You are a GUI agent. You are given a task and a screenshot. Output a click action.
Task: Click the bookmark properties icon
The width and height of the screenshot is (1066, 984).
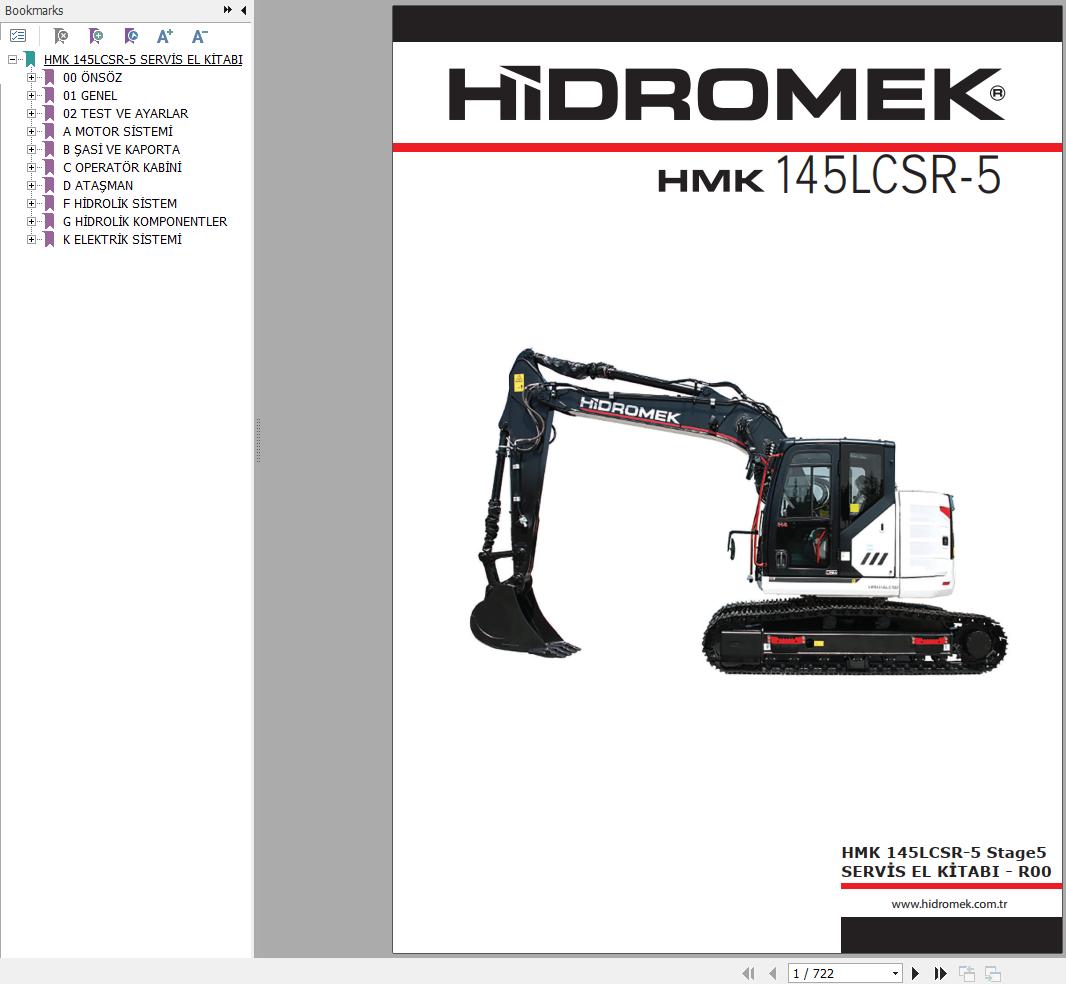click(131, 36)
